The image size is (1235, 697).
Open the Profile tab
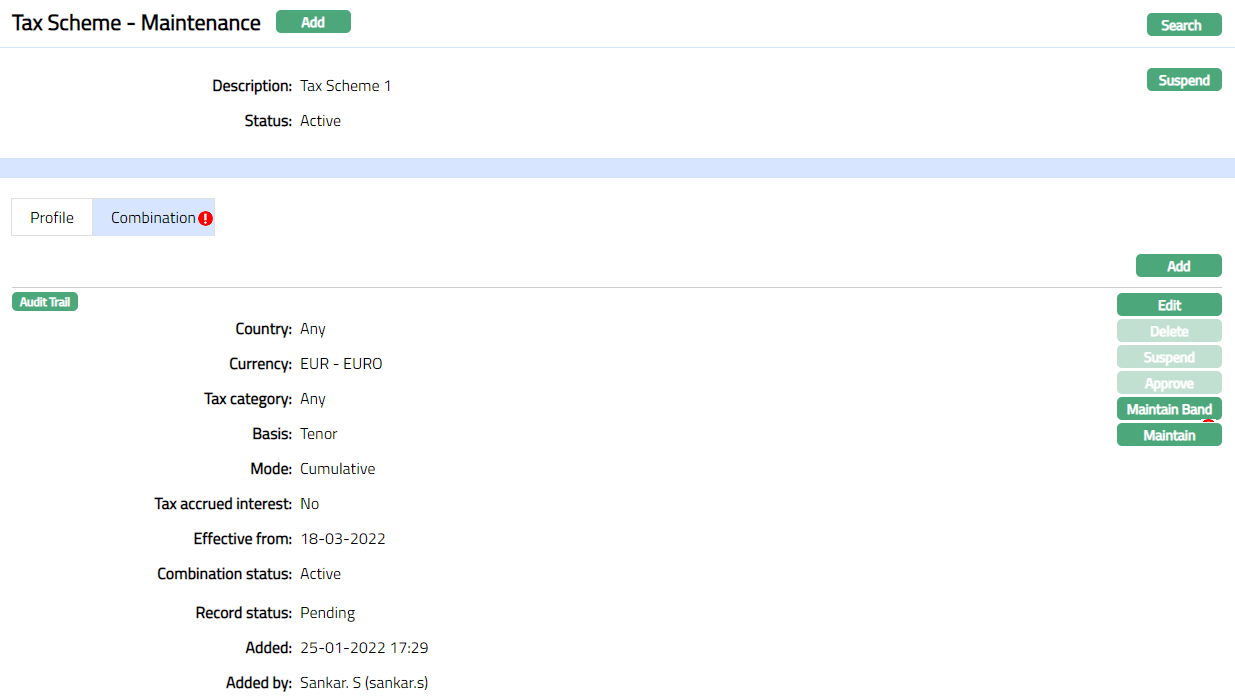point(52,217)
